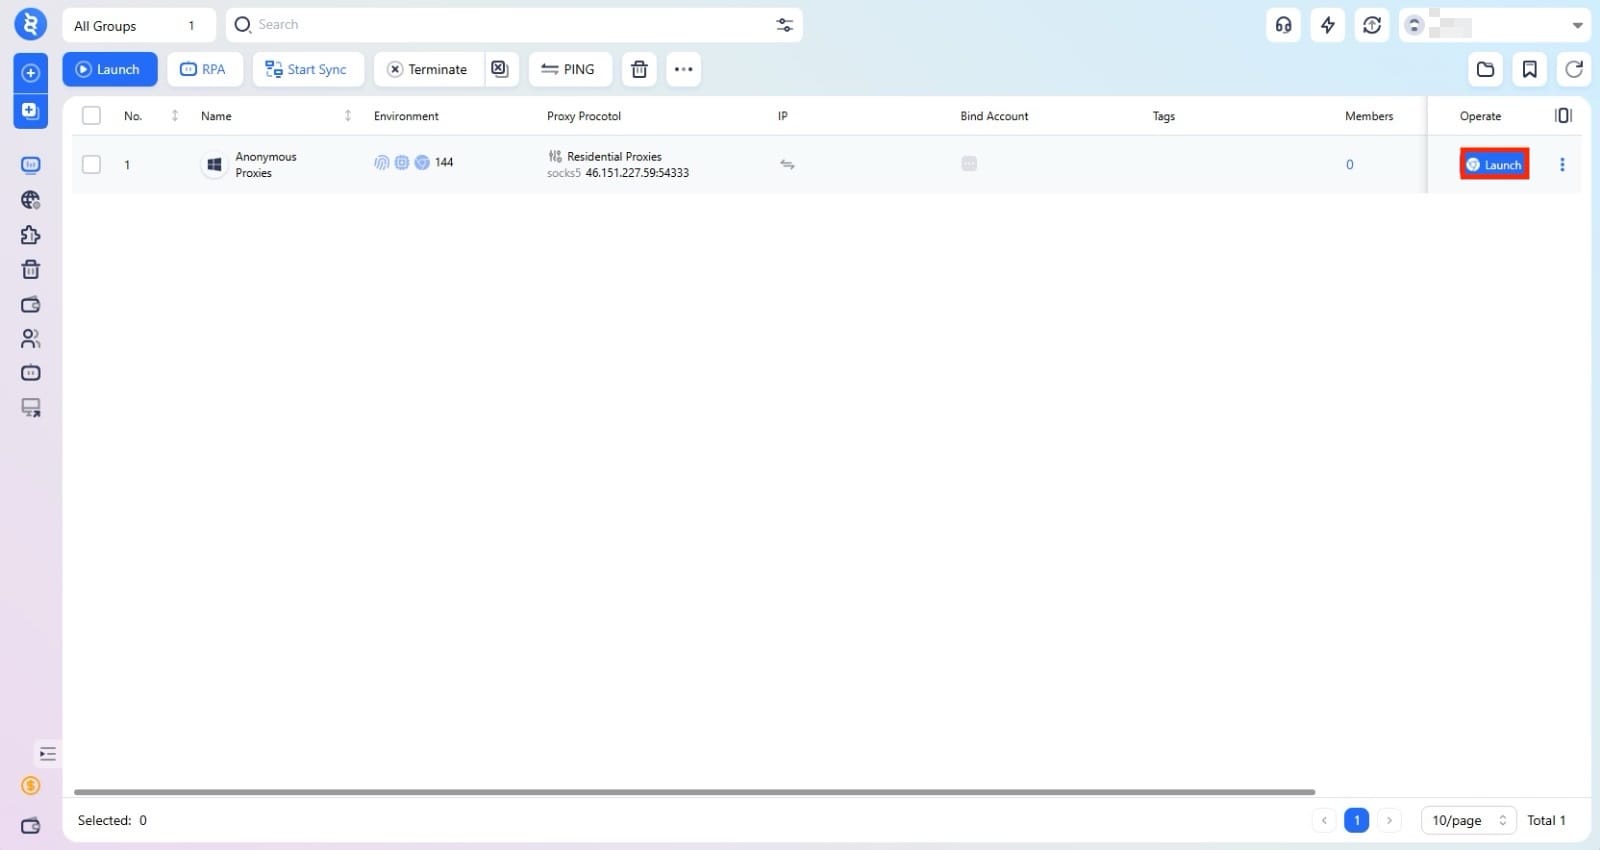Click the lightning bolt icon

pyautogui.click(x=1328, y=25)
